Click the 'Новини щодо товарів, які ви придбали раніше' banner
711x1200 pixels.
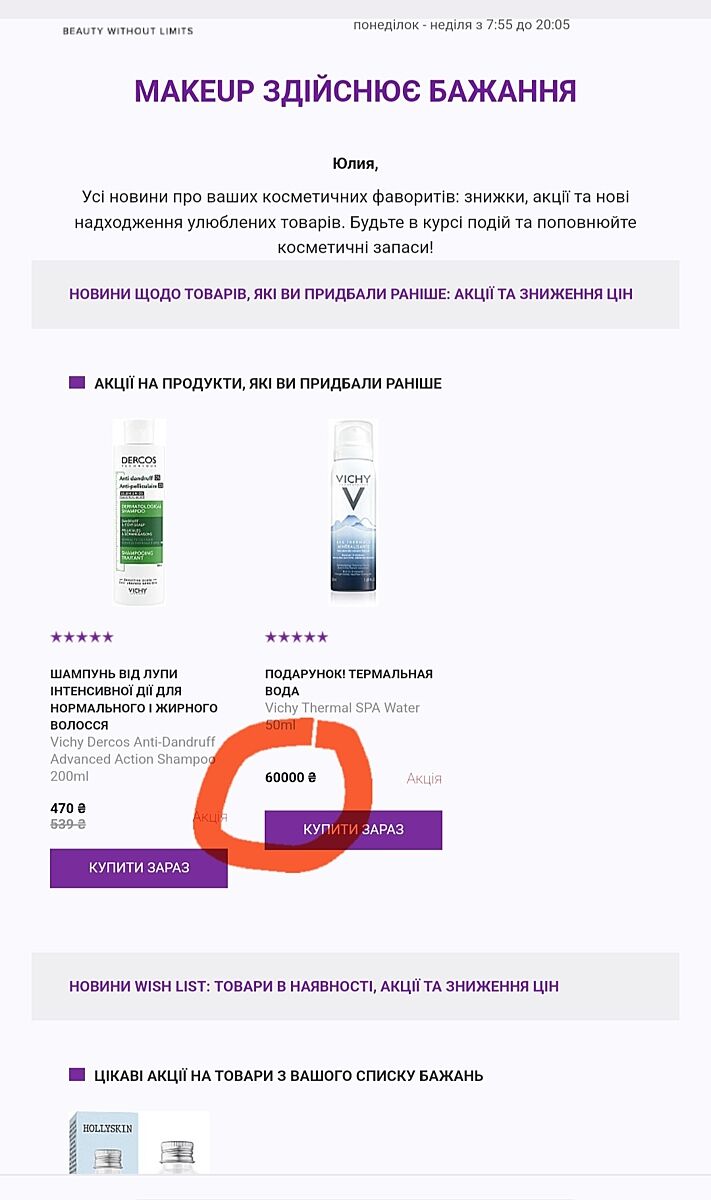coord(351,294)
